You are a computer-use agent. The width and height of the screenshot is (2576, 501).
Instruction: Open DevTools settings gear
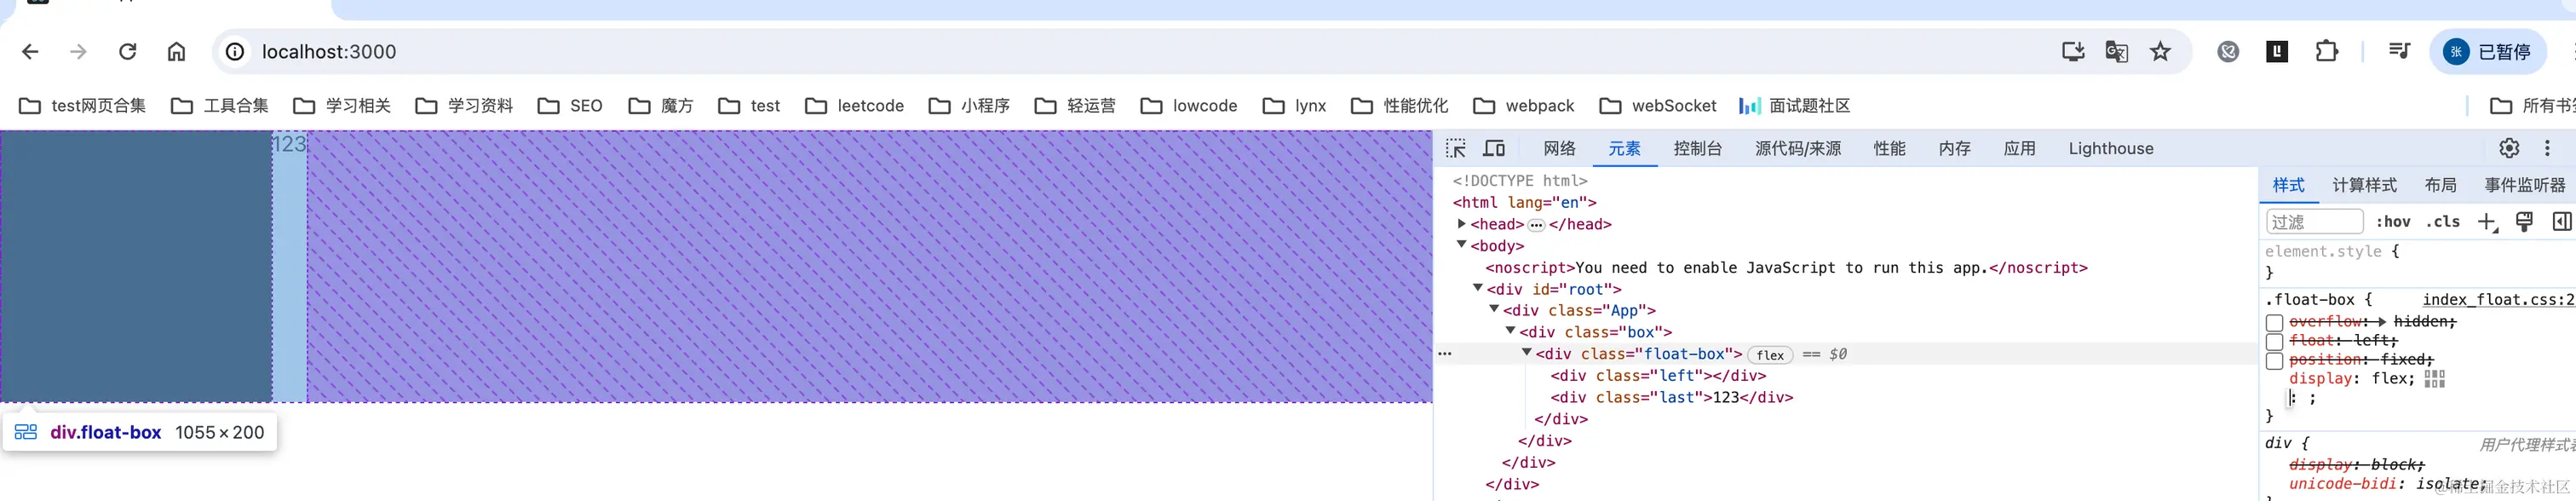(2509, 148)
